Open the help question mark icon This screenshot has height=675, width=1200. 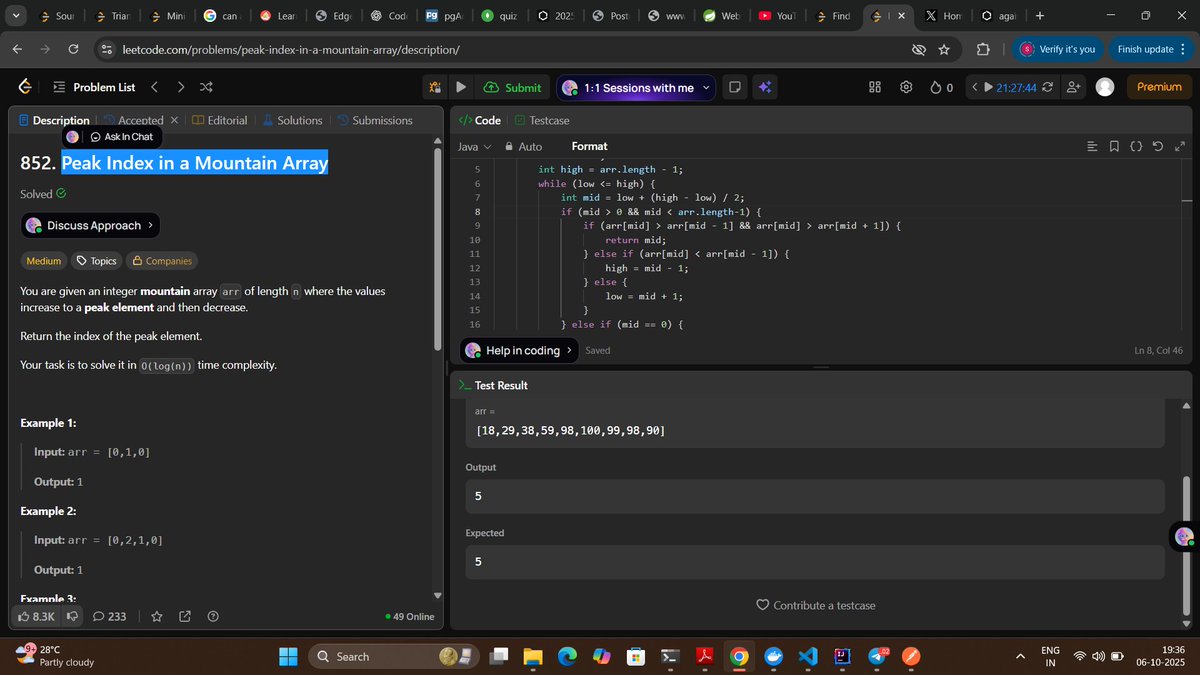(x=212, y=617)
